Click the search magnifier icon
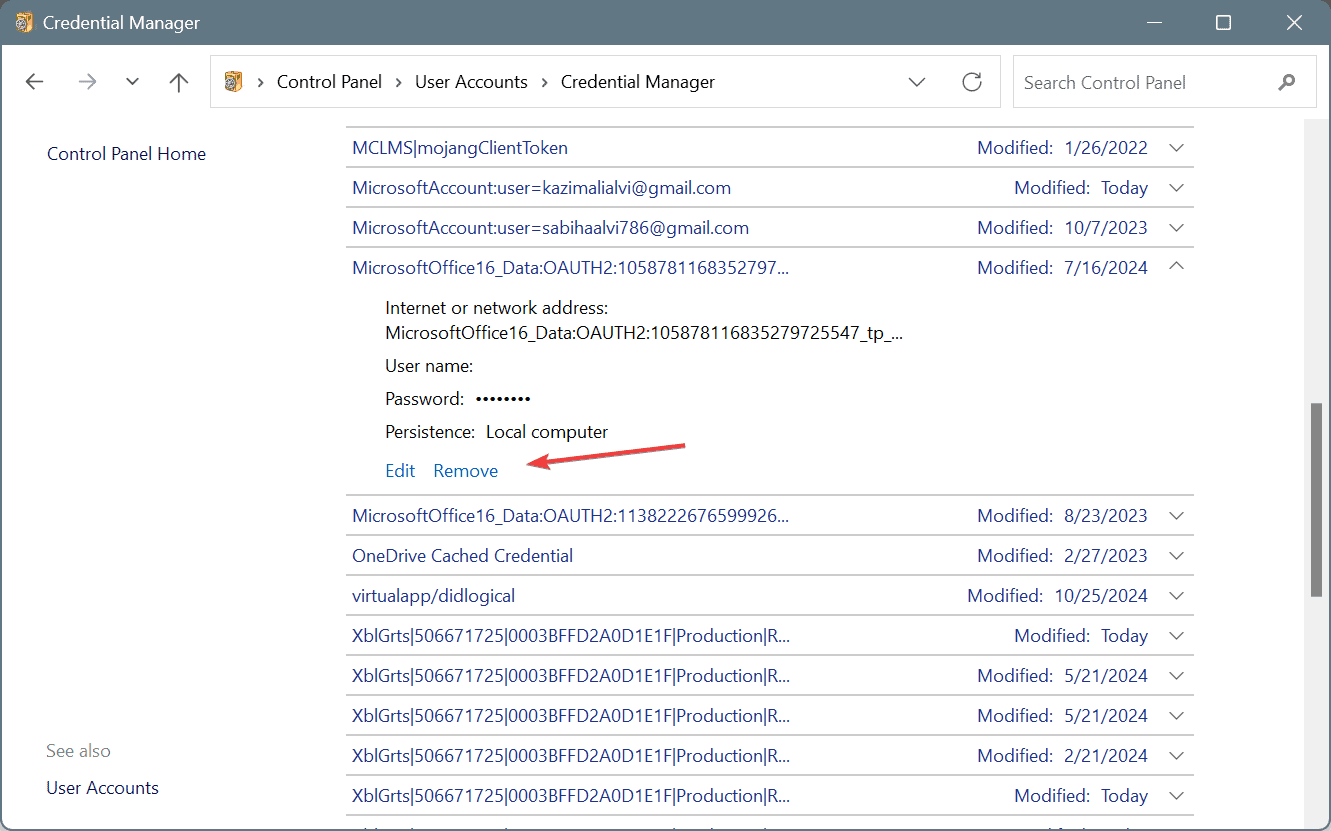The image size is (1331, 831). (x=1286, y=82)
